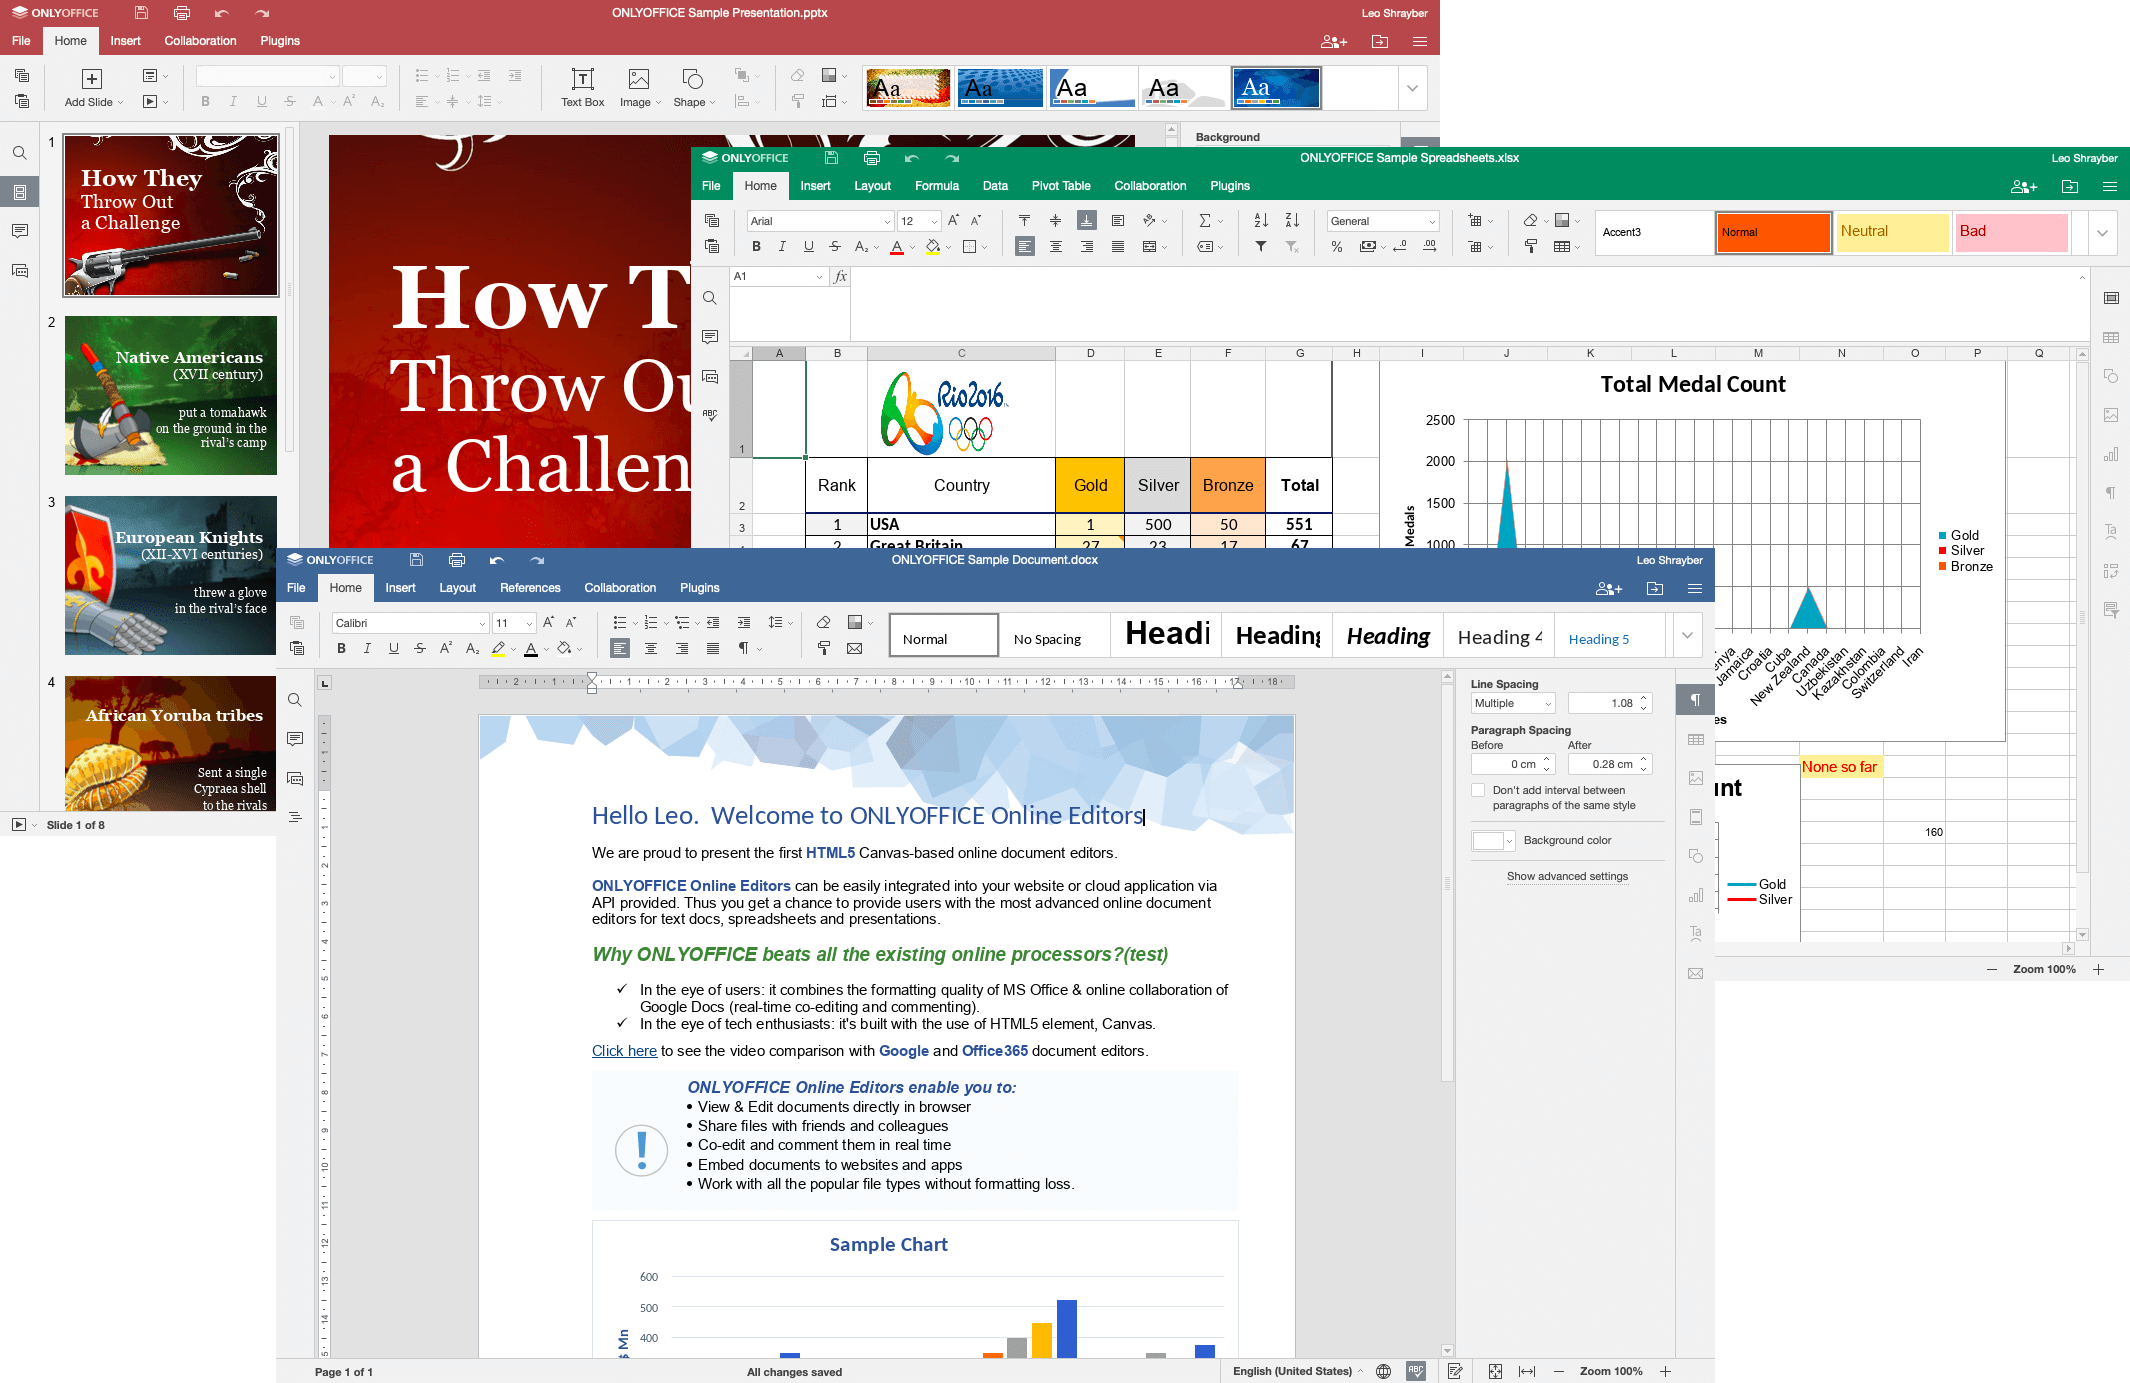
Task: Open spell check in spreadsheet left sidebar
Action: click(x=710, y=415)
